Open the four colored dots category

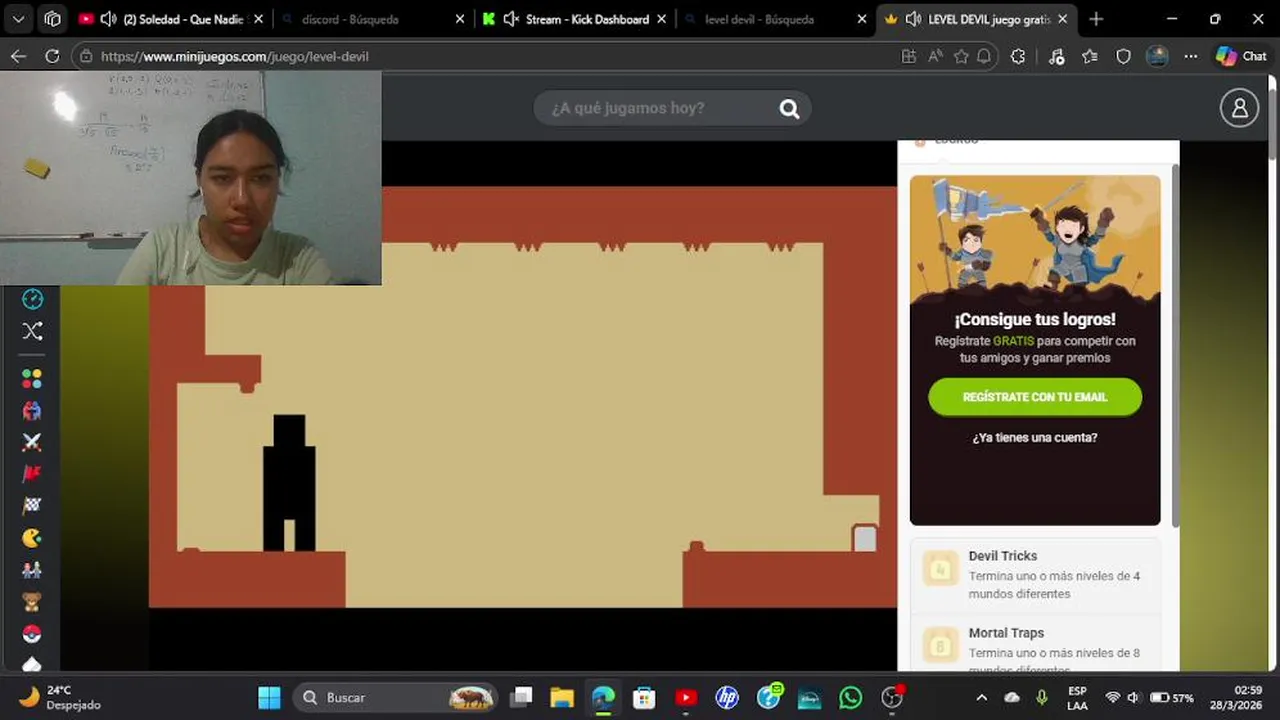click(x=32, y=379)
